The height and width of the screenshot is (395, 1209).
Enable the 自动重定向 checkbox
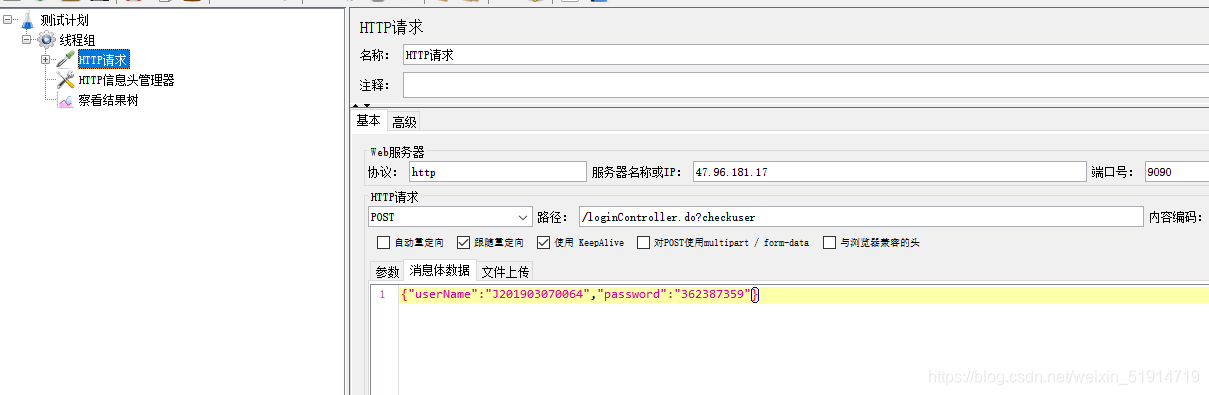pyautogui.click(x=383, y=242)
